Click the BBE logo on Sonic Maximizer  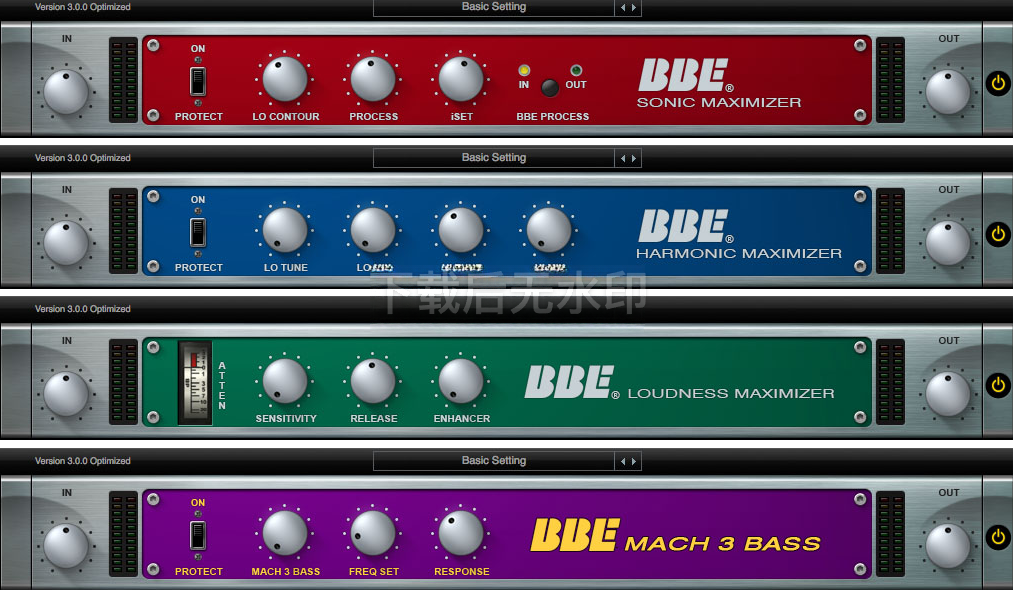pos(685,75)
